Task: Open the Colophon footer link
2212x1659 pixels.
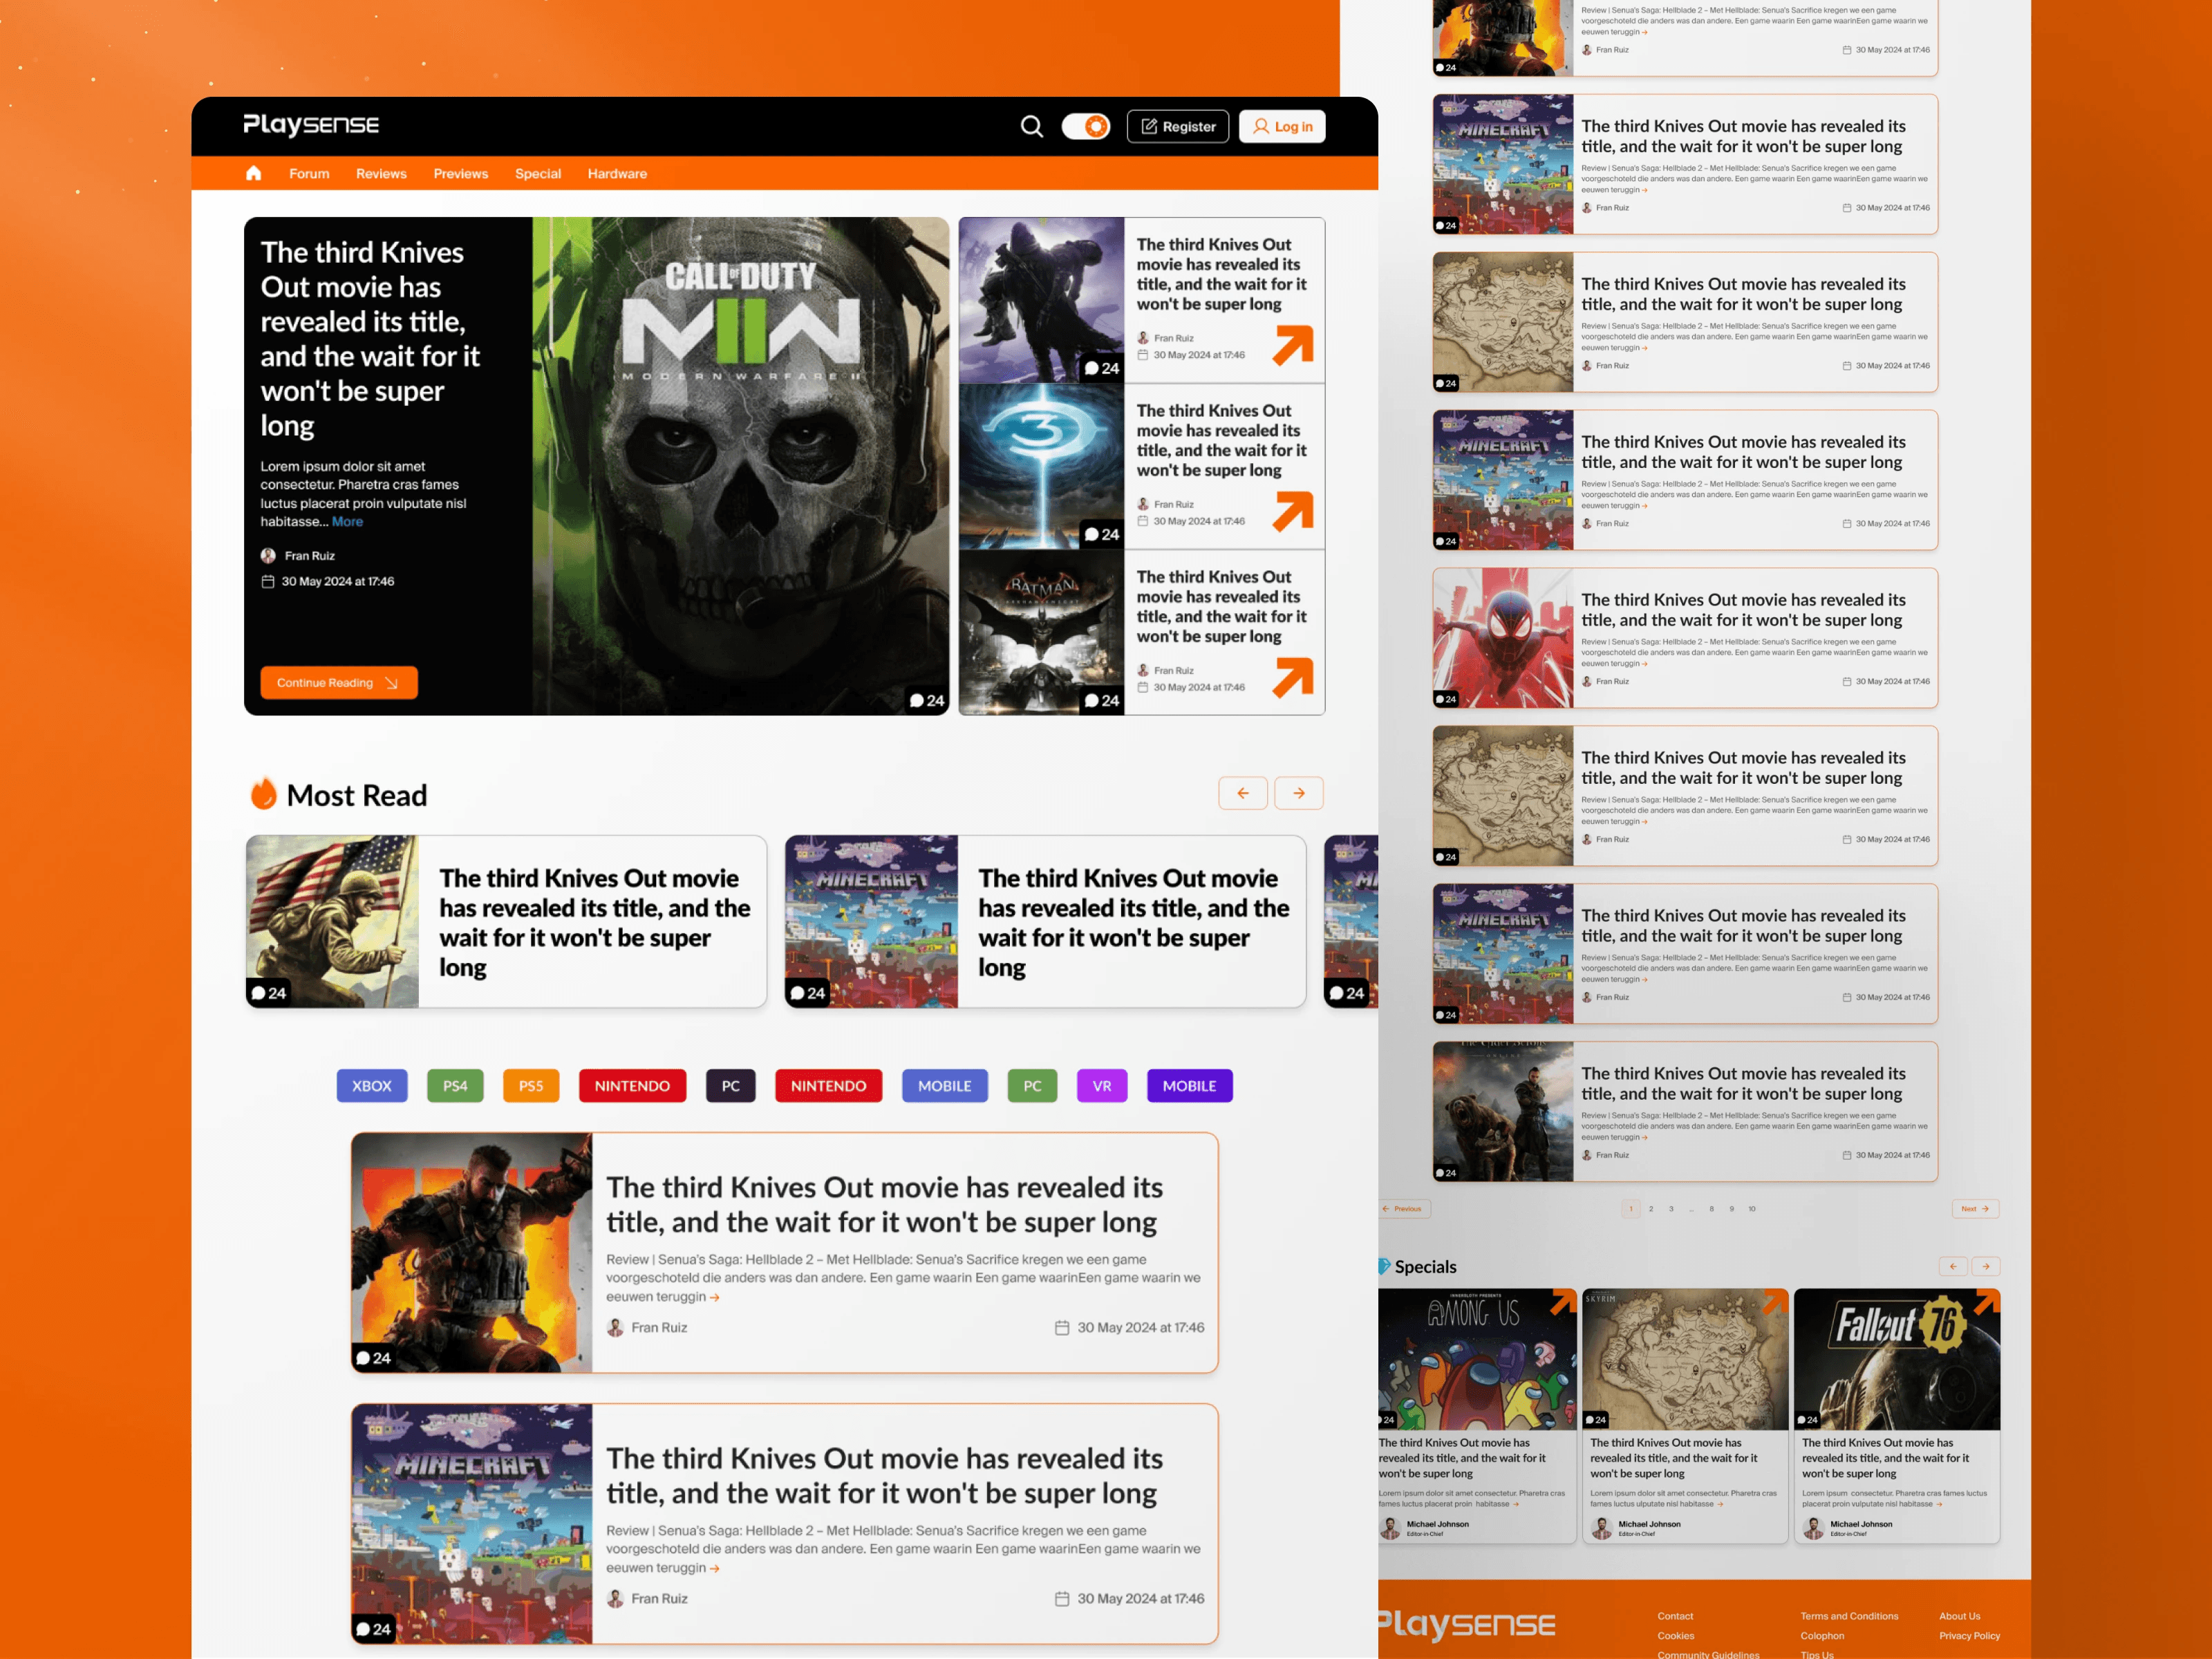Action: [x=1822, y=1637]
